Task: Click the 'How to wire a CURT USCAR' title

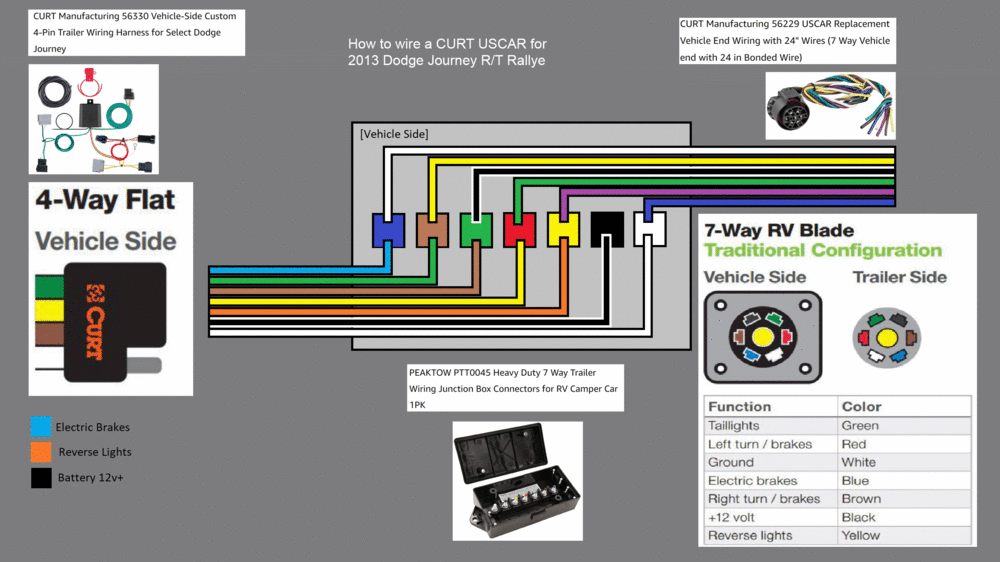Action: click(x=447, y=52)
